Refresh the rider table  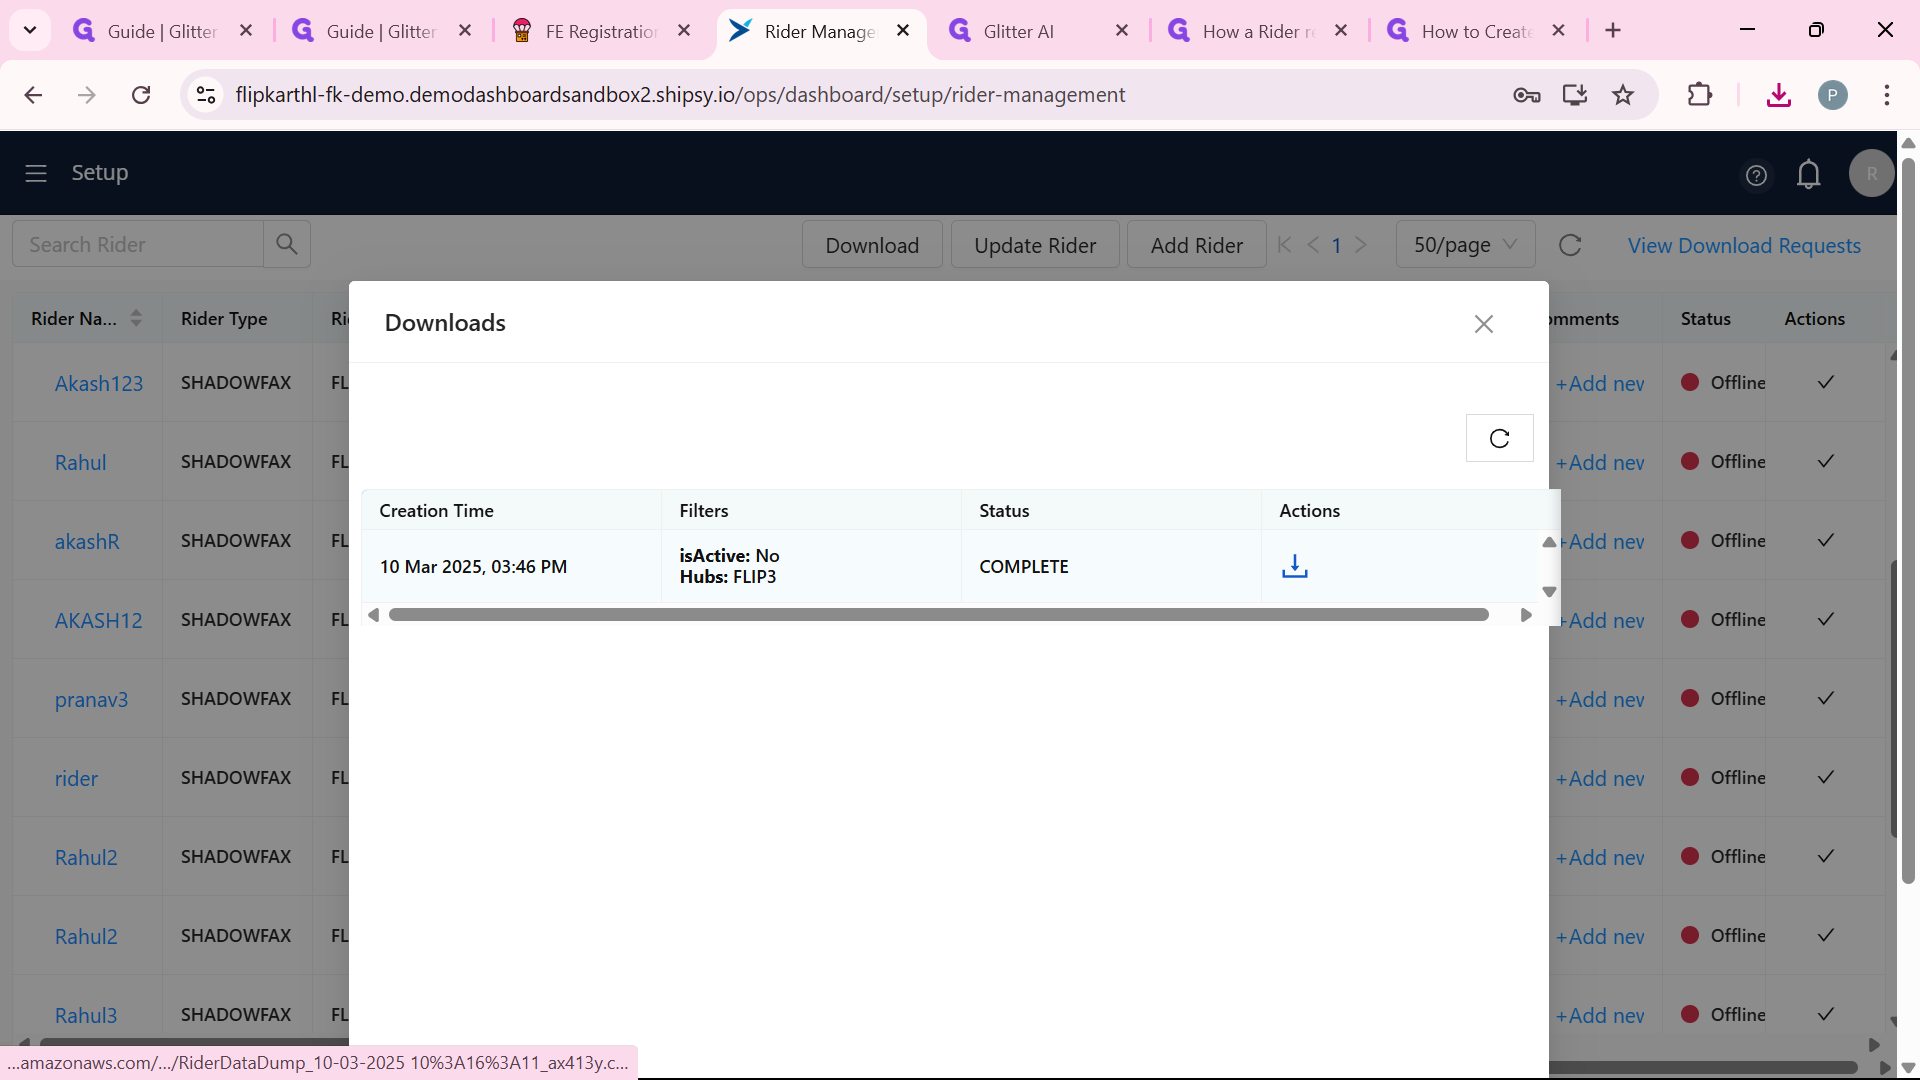[1570, 245]
